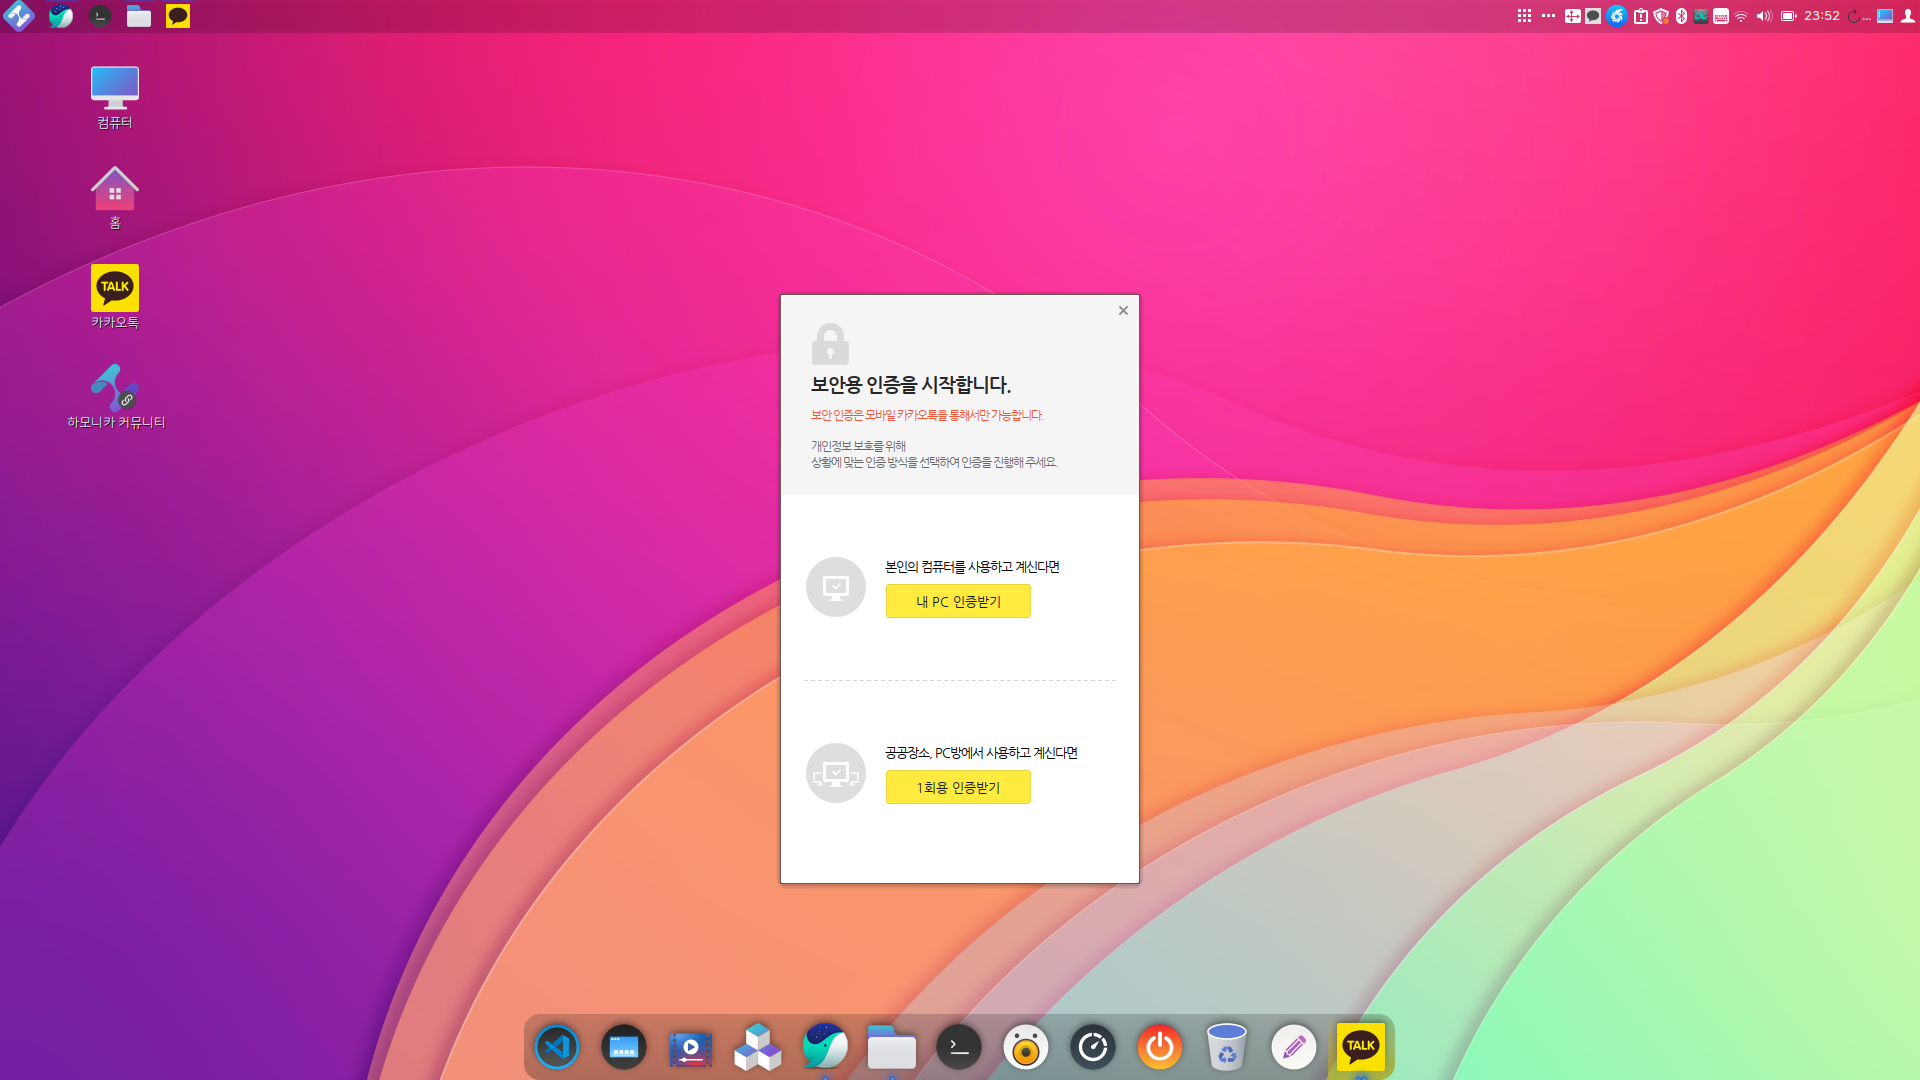
Task: Click 내 PC 인증받기 button
Action: point(957,600)
